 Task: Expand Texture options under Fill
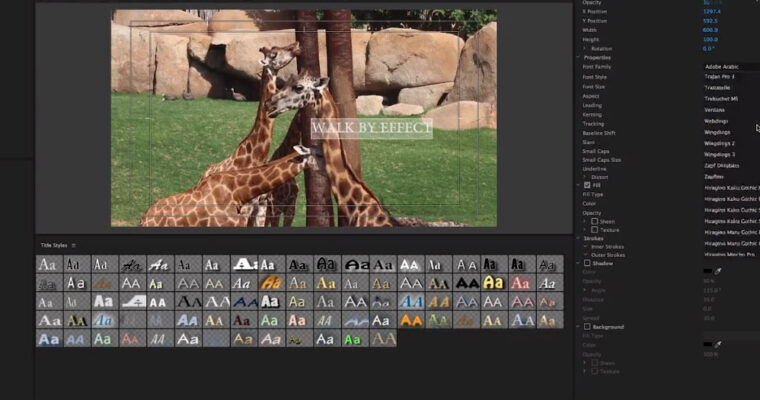tap(585, 230)
